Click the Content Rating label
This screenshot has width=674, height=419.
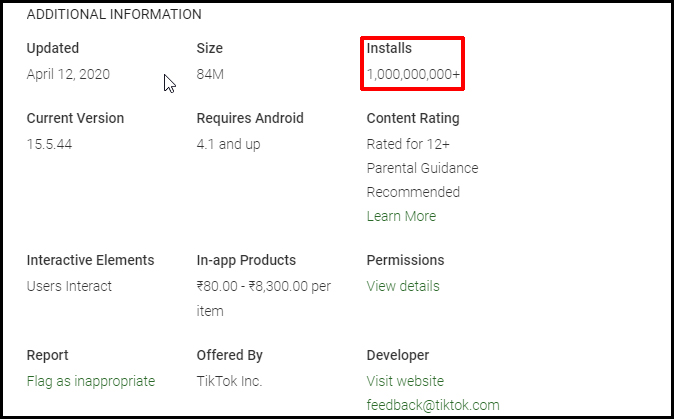[413, 118]
